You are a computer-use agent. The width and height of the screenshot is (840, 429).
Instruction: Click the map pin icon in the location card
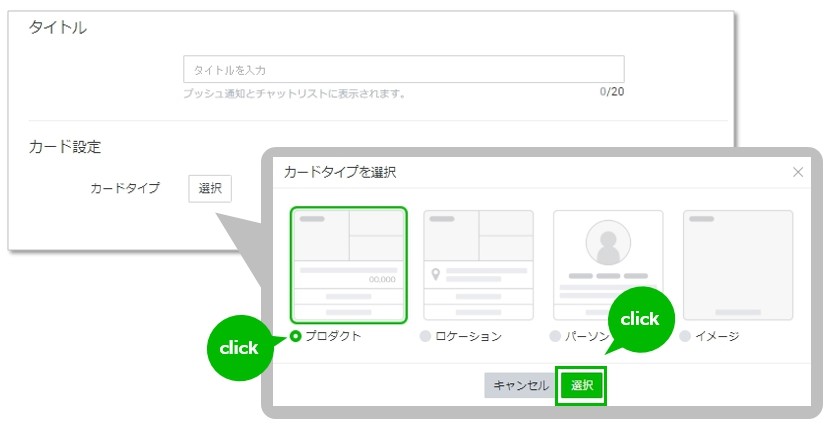[x=436, y=274]
